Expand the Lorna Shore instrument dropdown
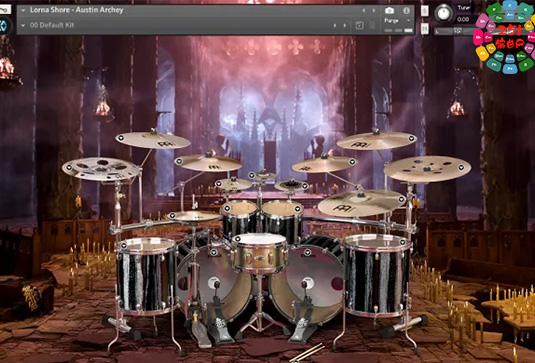Image resolution: width=535 pixels, height=363 pixels. click(x=23, y=10)
